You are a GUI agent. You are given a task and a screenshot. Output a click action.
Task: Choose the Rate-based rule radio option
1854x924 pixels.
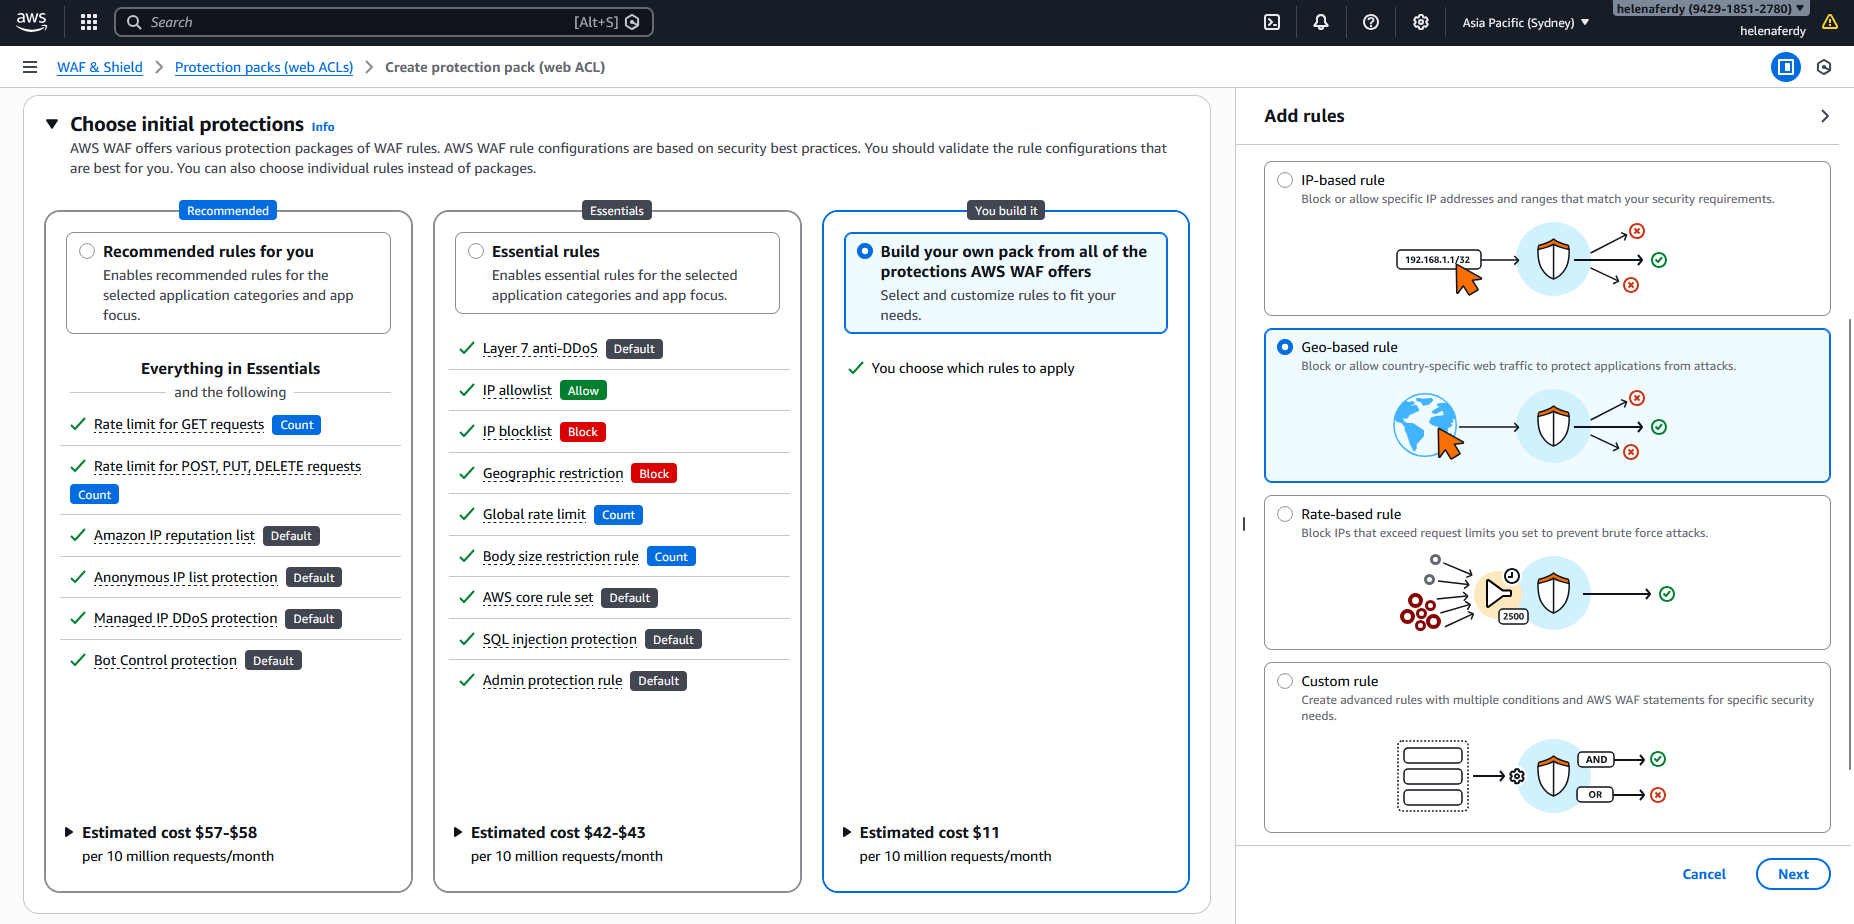click(x=1285, y=514)
